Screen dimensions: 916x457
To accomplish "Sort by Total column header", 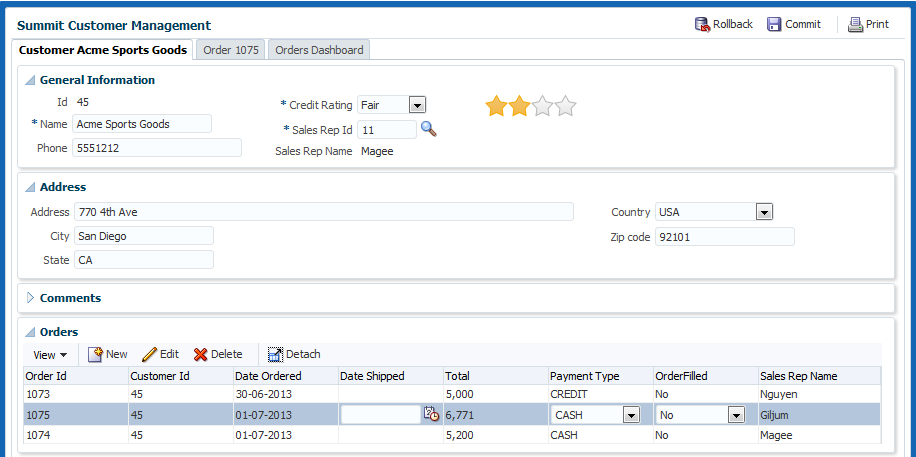I will pyautogui.click(x=495, y=376).
